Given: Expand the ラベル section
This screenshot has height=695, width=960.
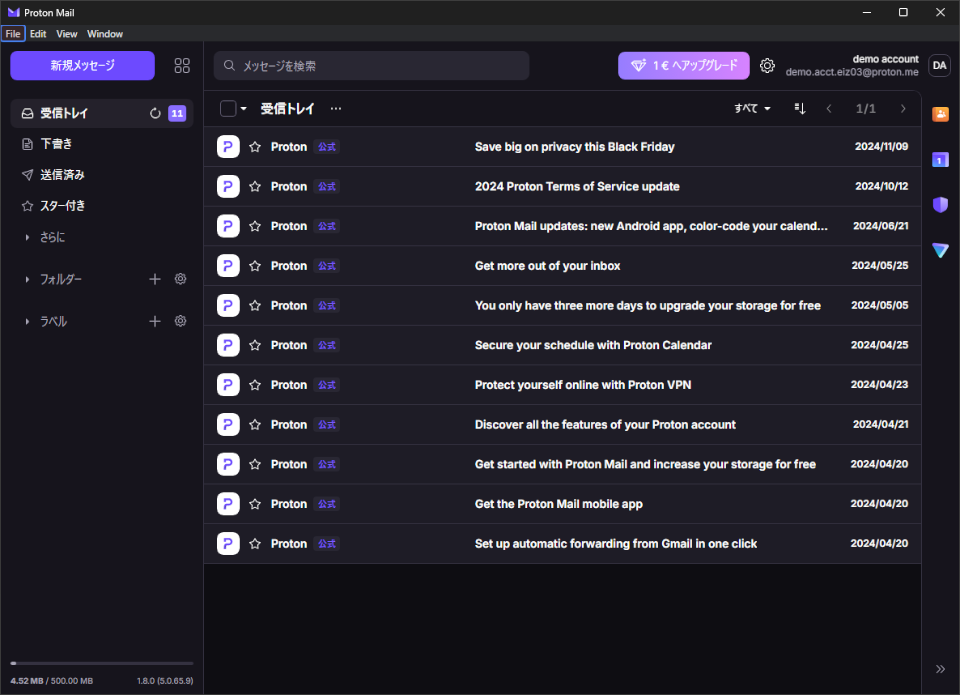Looking at the screenshot, I should click(x=27, y=321).
